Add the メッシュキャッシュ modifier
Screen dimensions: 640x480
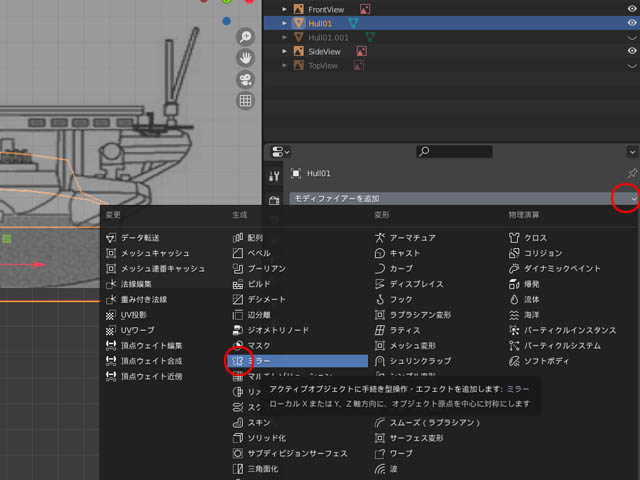tap(147, 253)
